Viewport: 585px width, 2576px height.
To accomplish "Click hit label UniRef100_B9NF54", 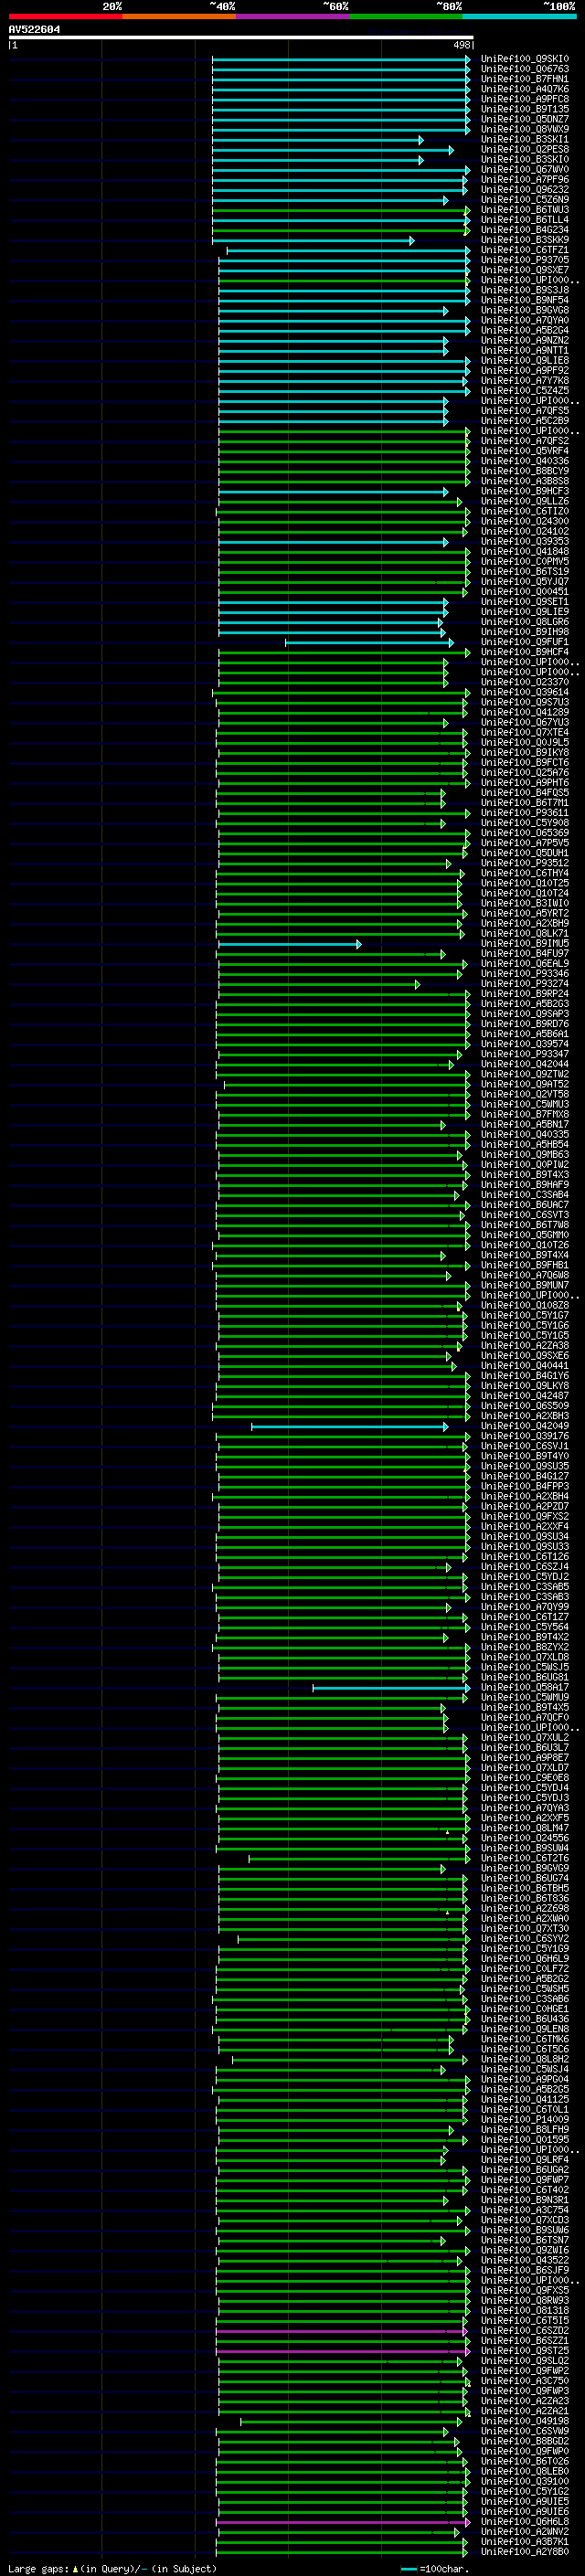I will coord(525,300).
